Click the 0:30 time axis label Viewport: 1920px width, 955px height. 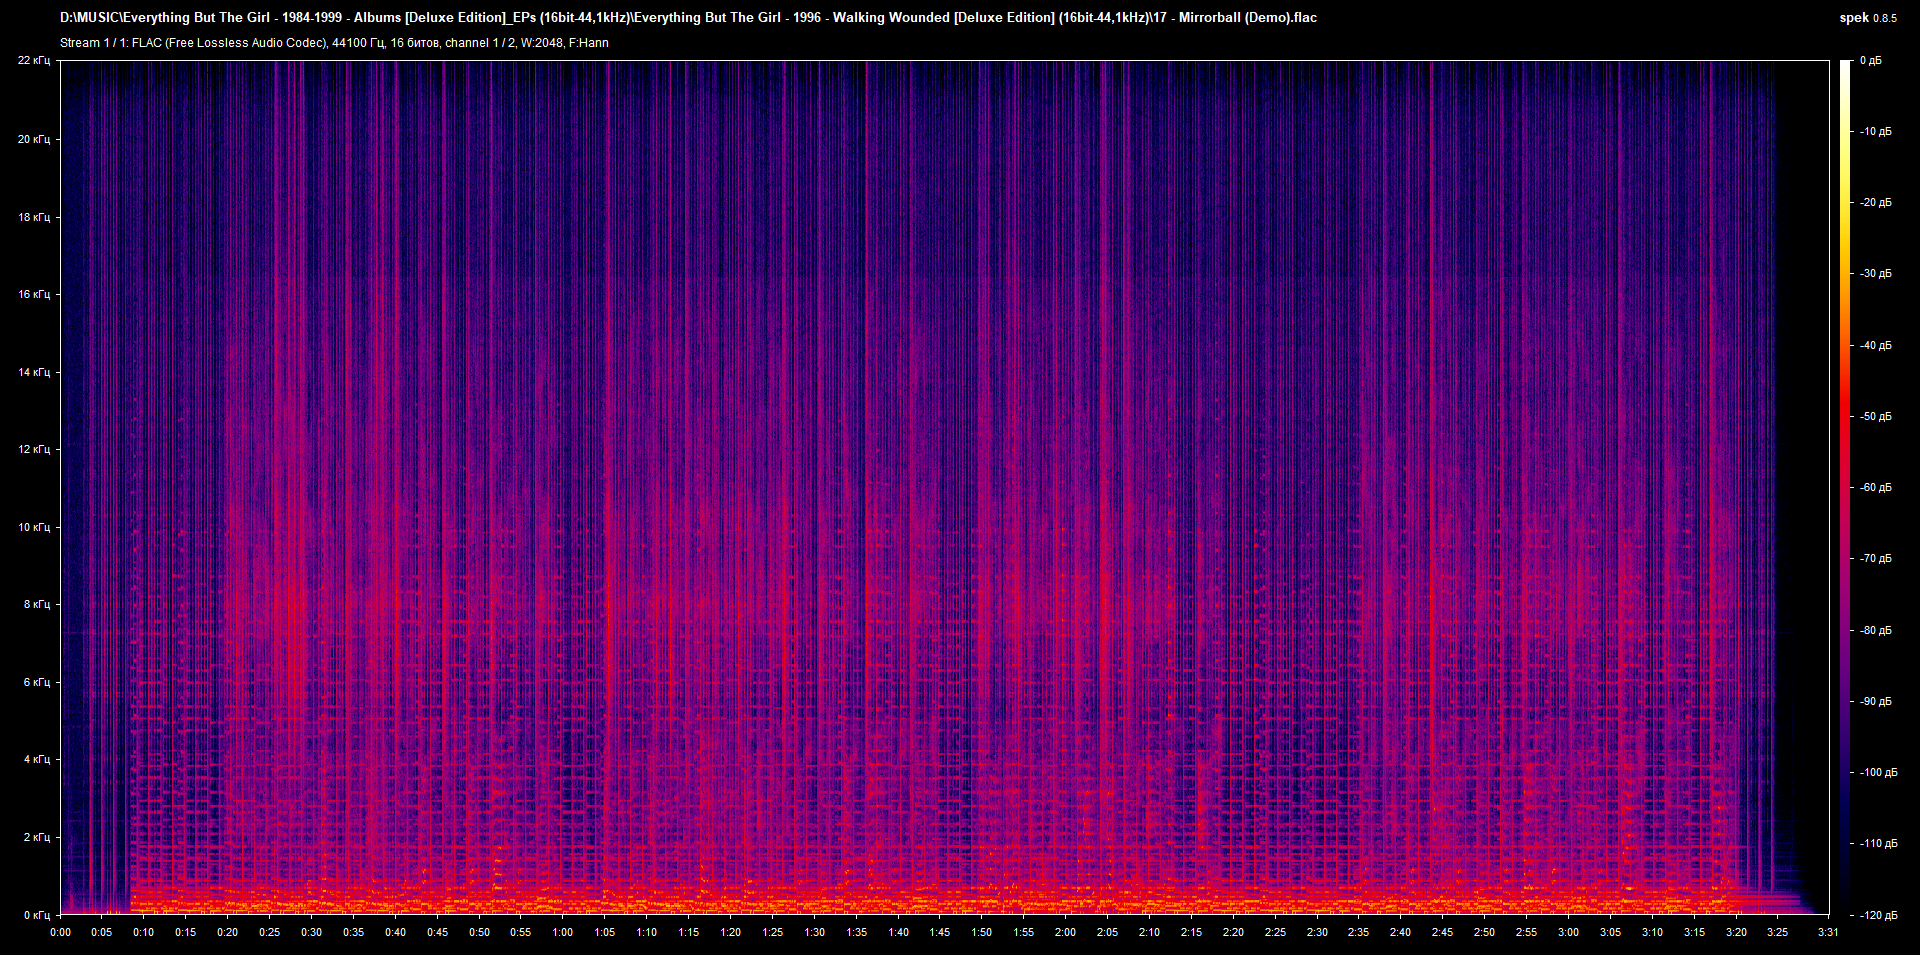[312, 933]
